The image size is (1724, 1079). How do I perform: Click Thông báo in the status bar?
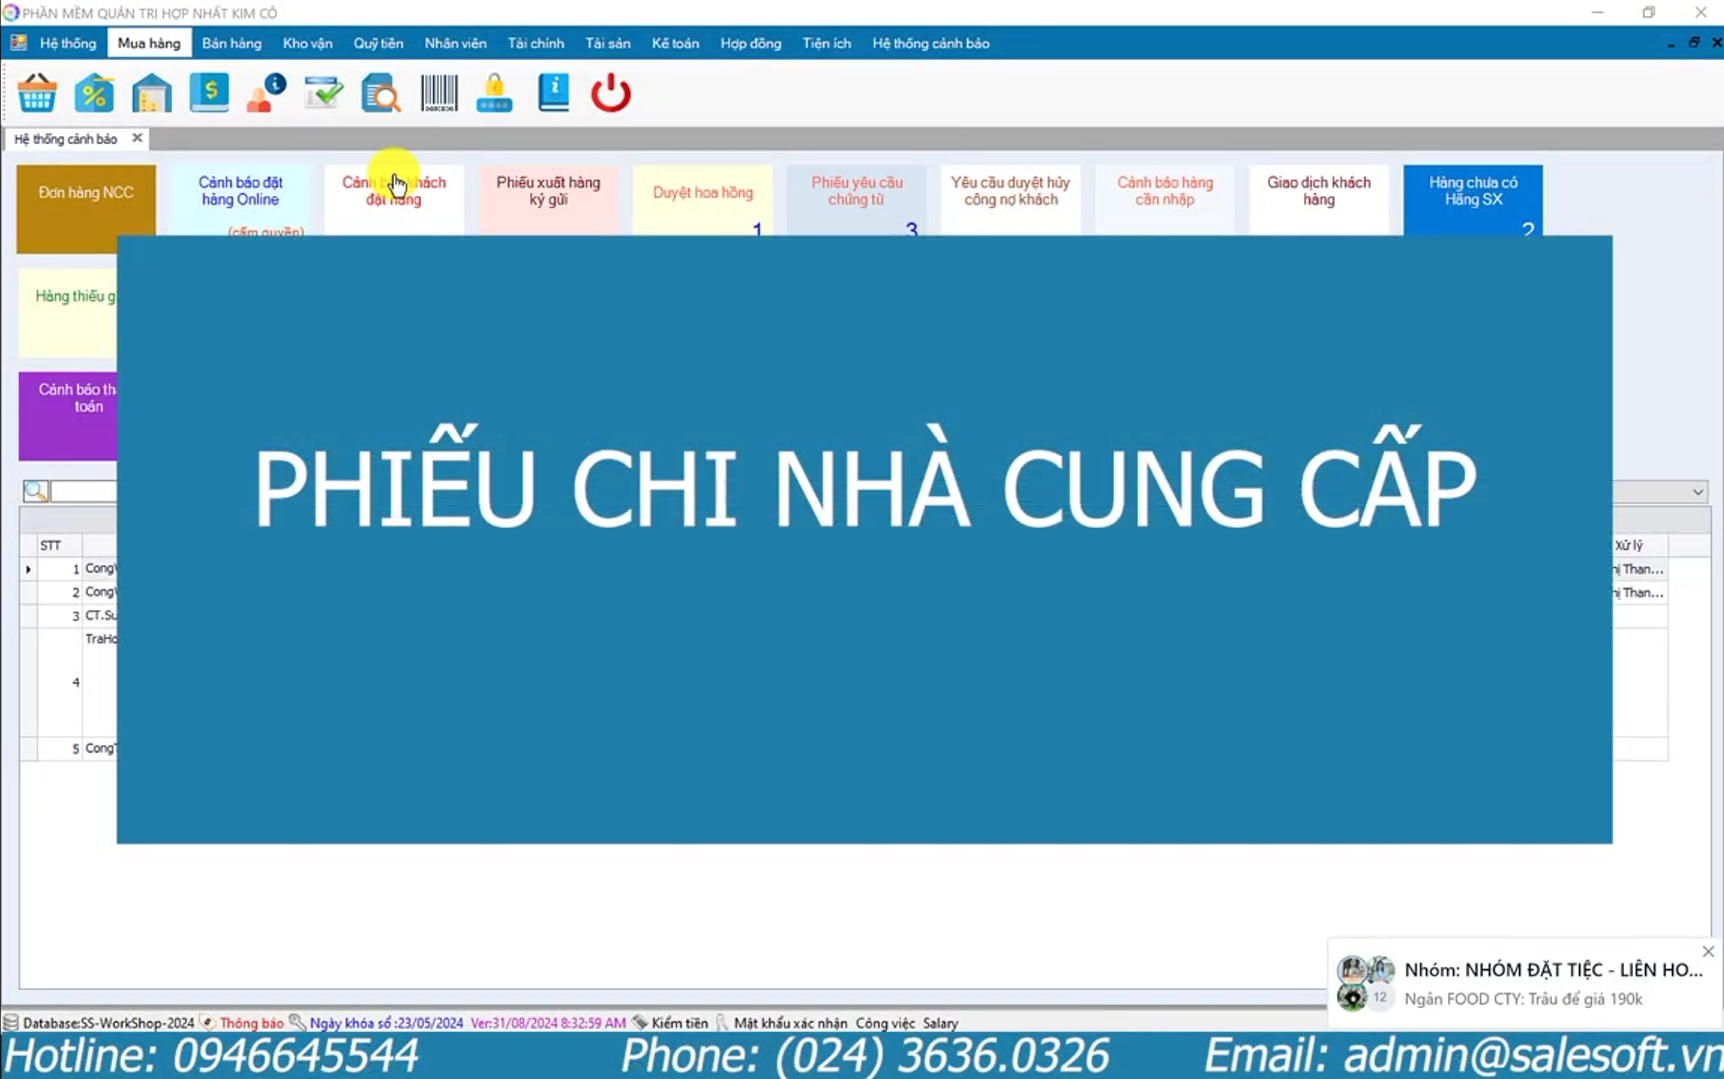coord(251,1023)
